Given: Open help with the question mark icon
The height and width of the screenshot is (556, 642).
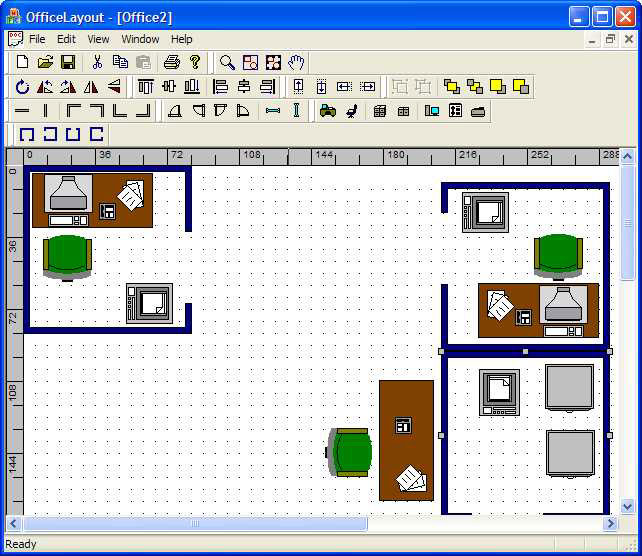Looking at the screenshot, I should 195,62.
